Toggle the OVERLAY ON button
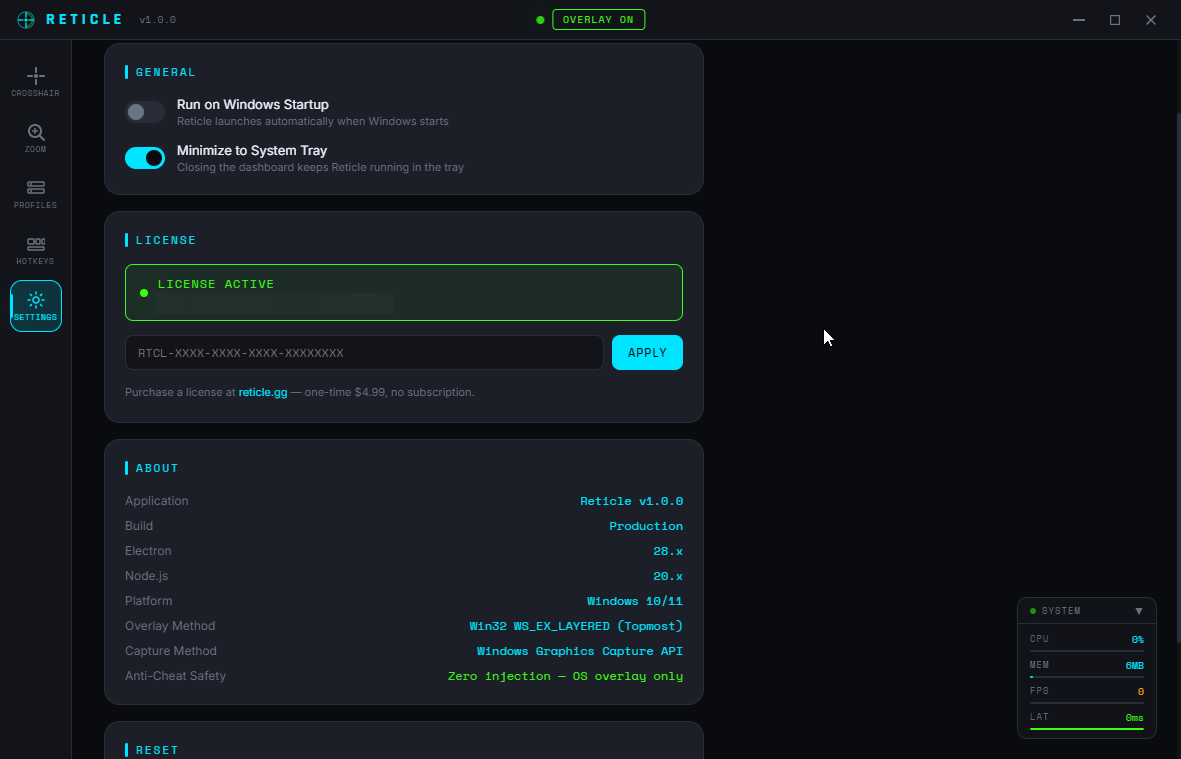 tap(598, 20)
